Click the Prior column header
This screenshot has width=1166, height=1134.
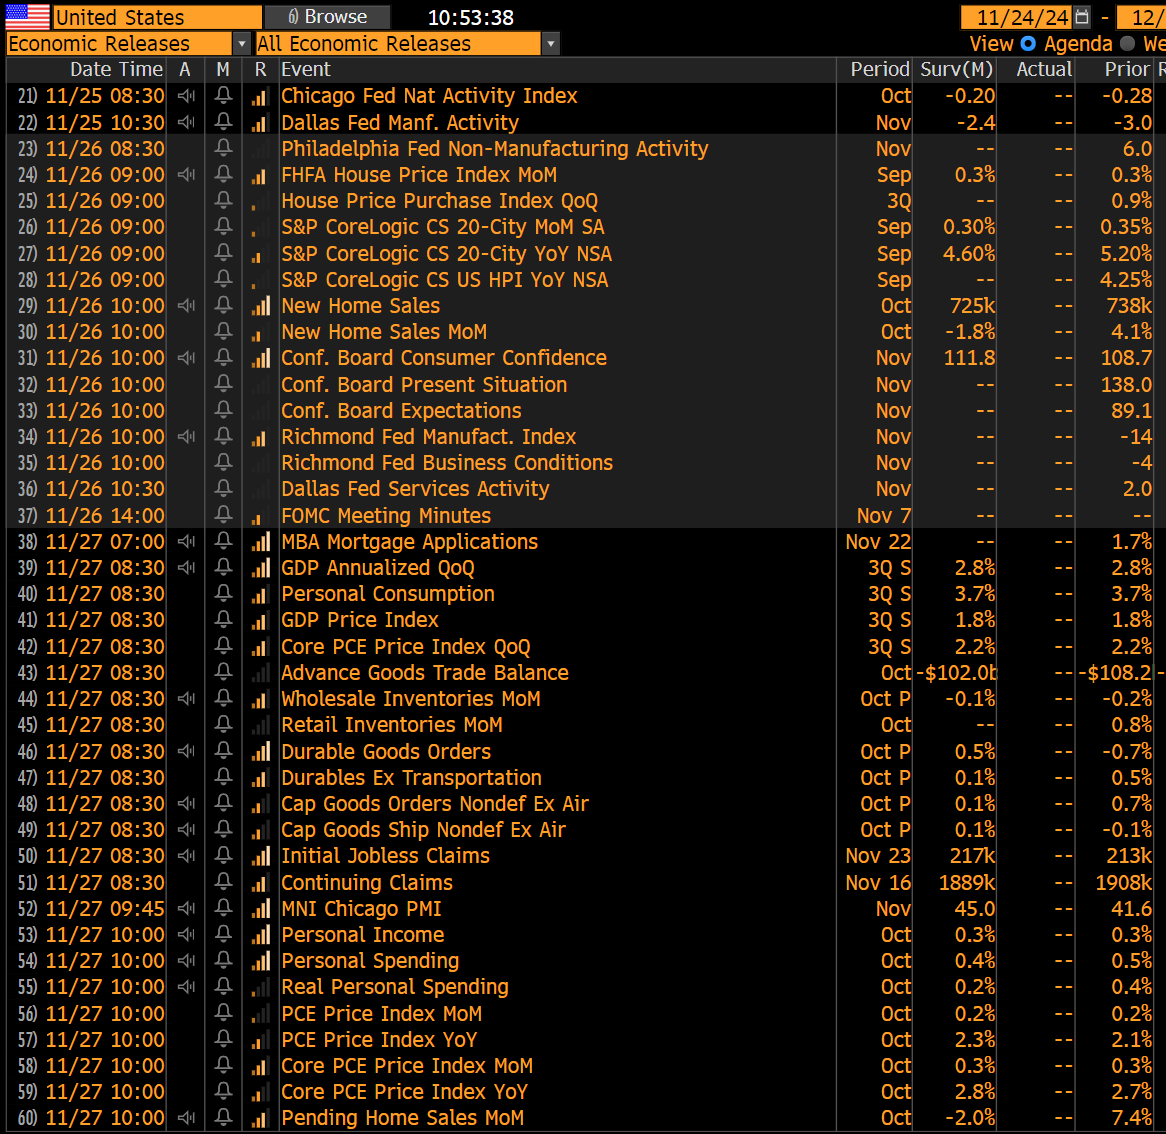coord(1127,69)
